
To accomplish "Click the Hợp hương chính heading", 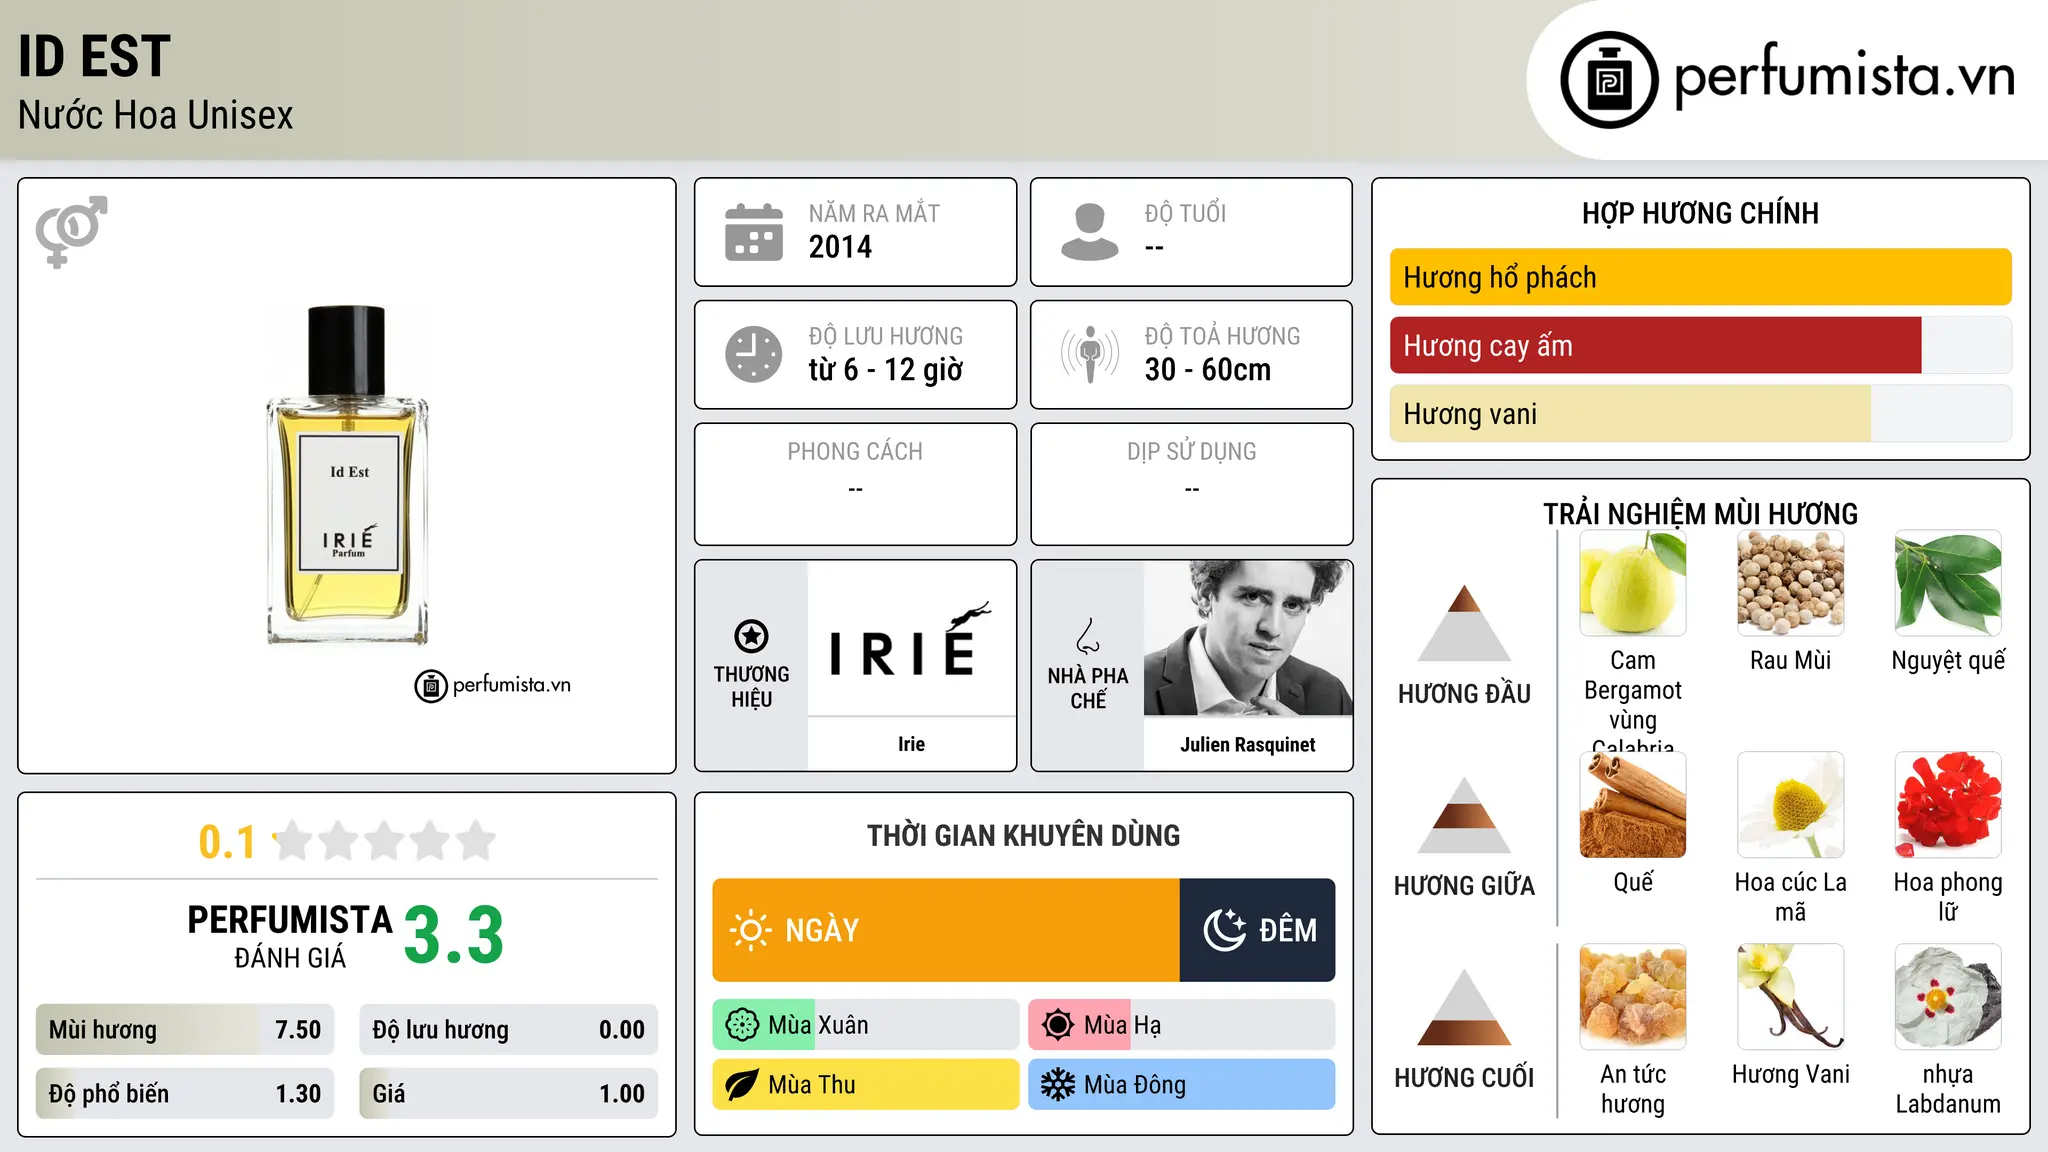I will coord(1700,213).
